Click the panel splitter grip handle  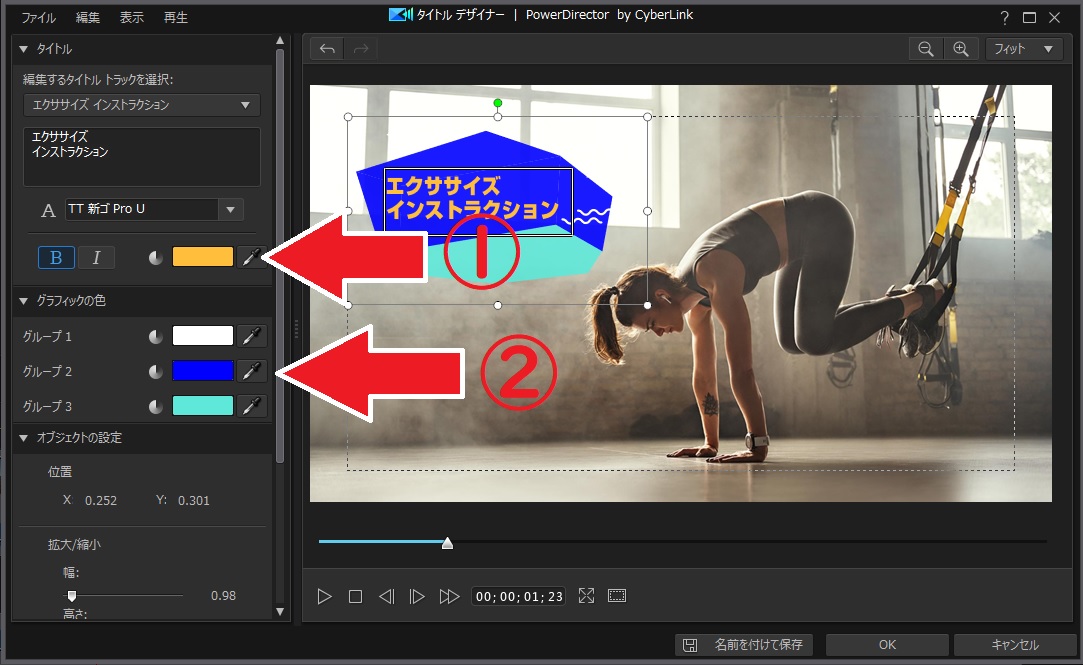[296, 328]
